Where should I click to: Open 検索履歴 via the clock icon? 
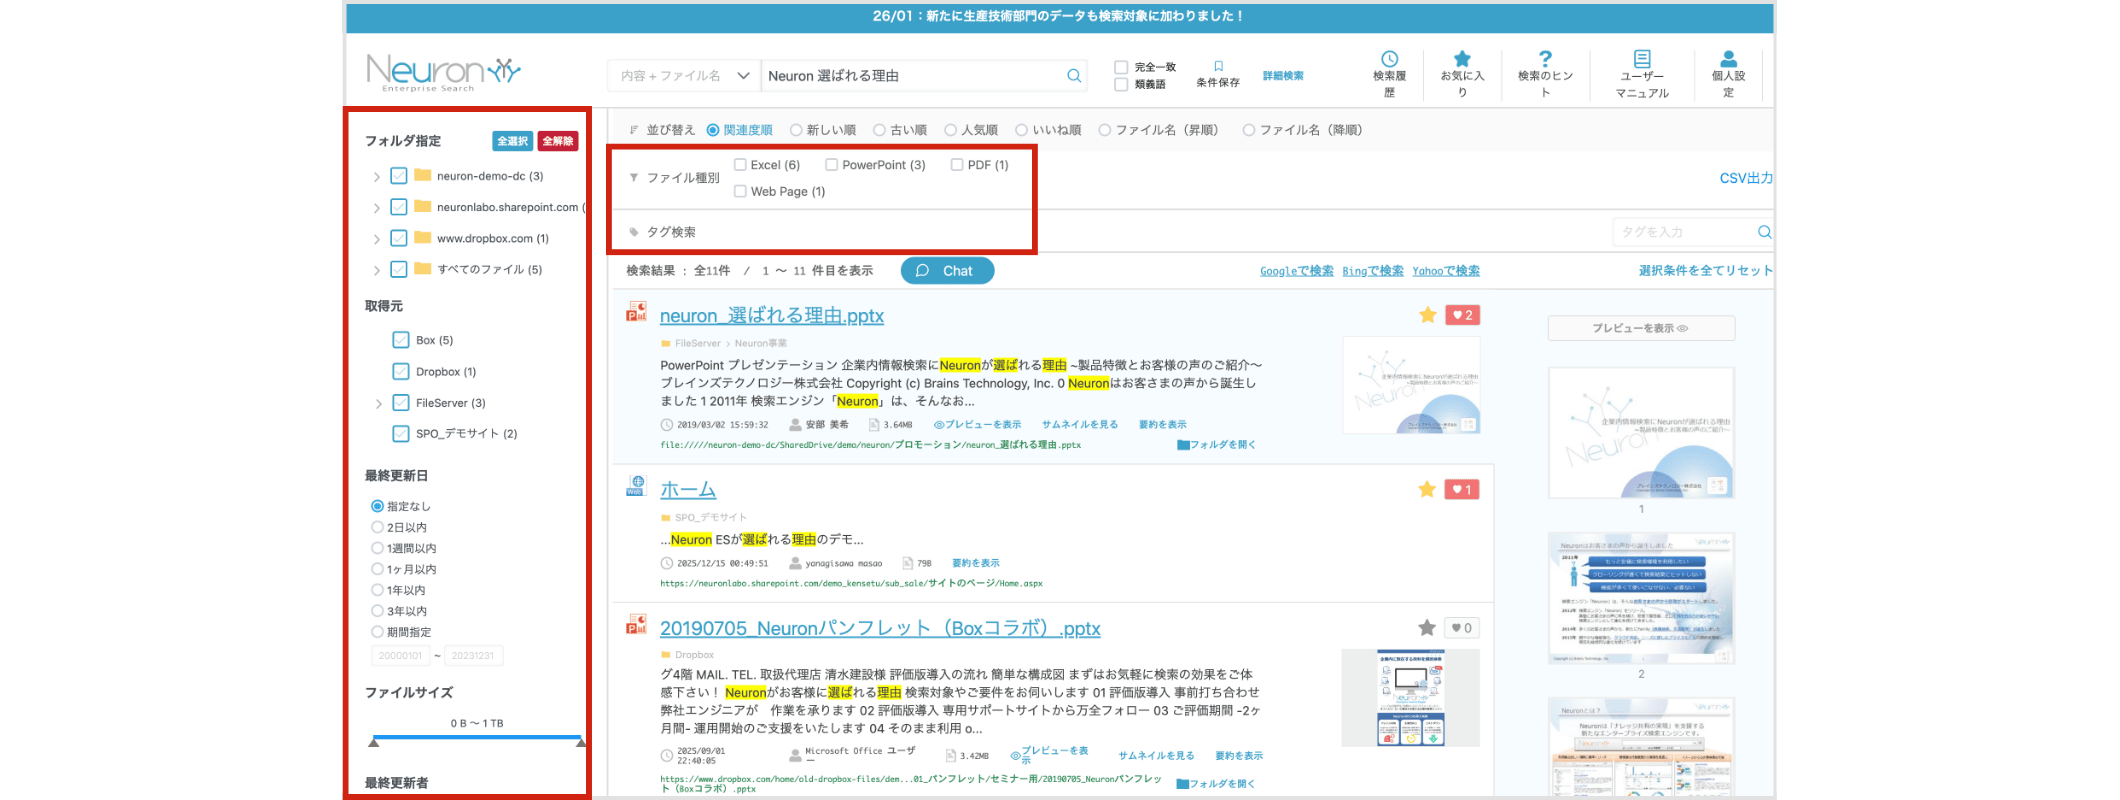pyautogui.click(x=1389, y=59)
